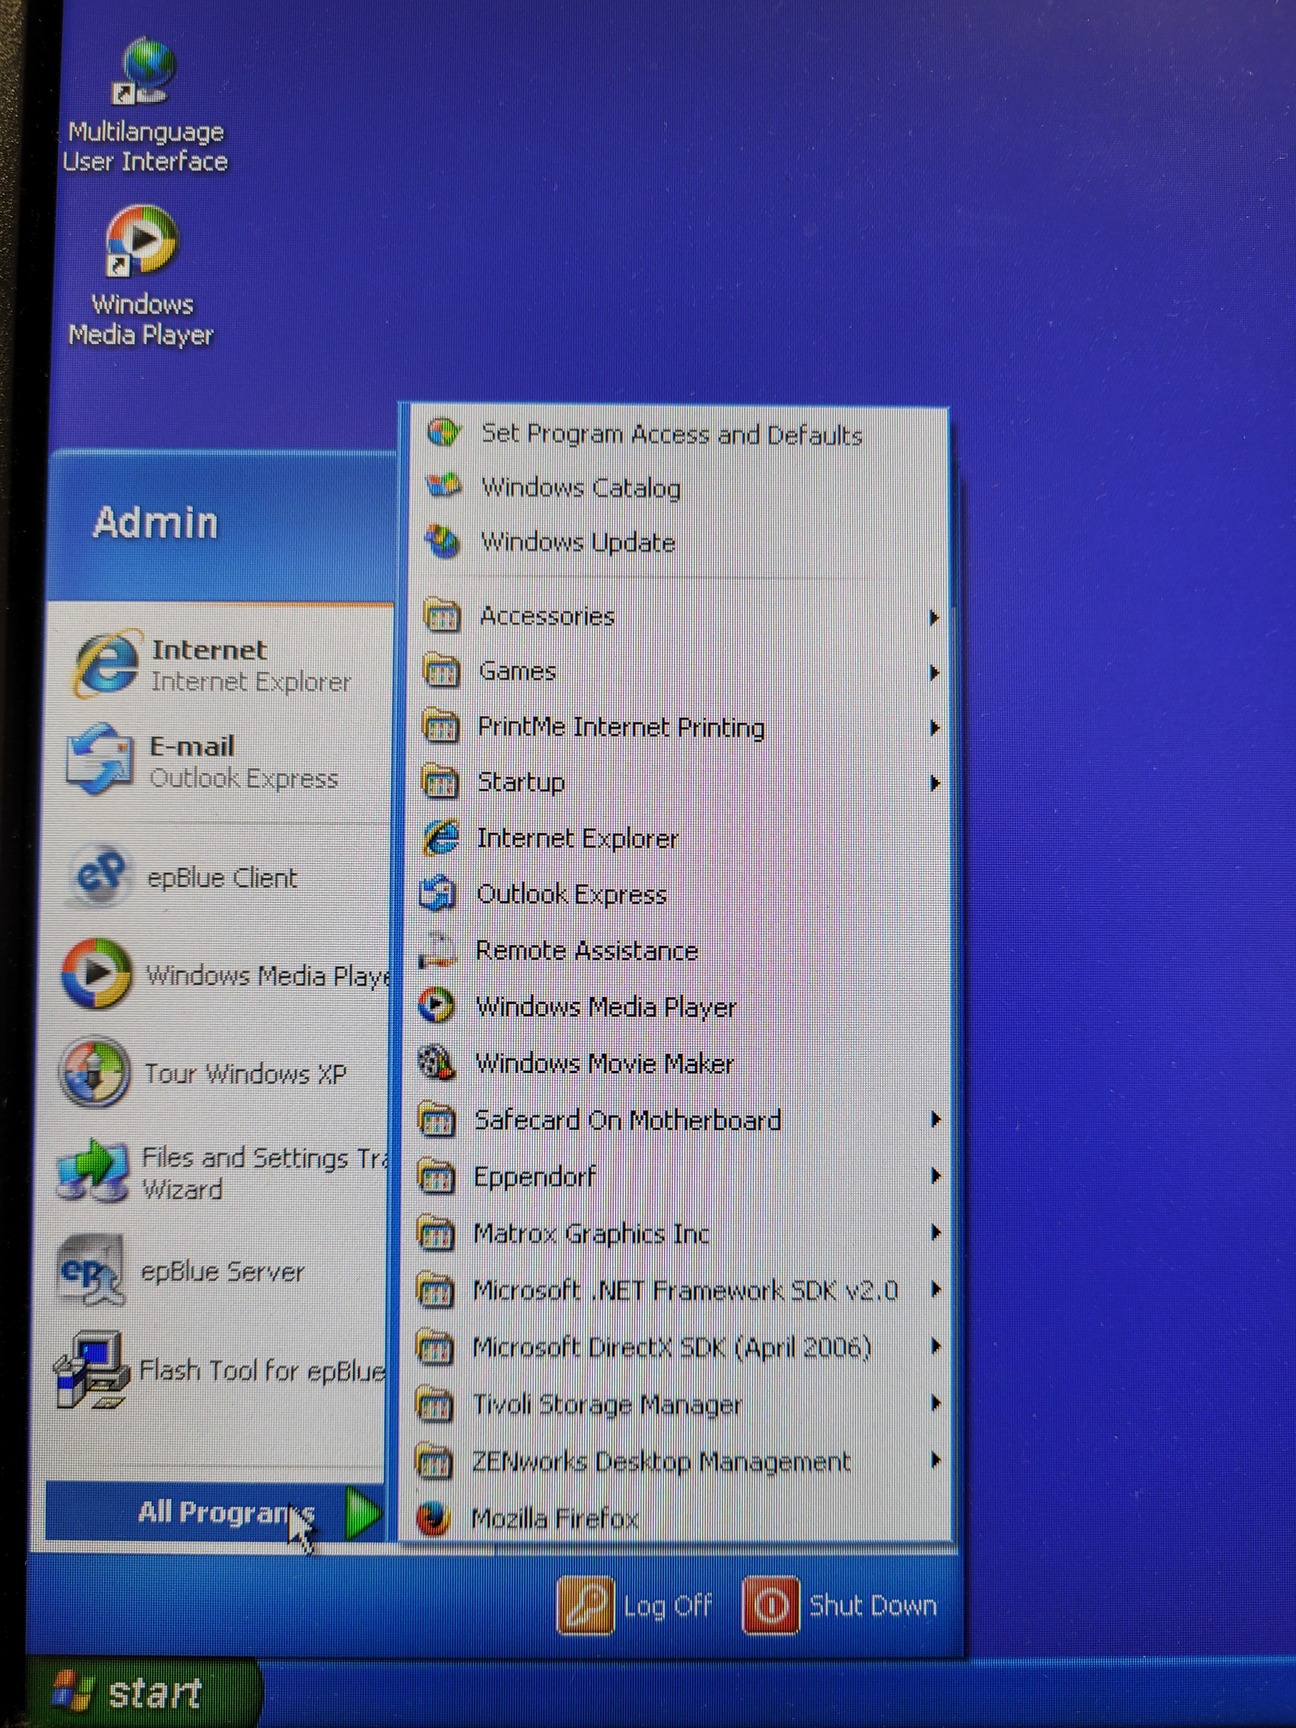This screenshot has height=1728, width=1296.
Task: Expand the Eppendorf submenu arrow
Action: (935, 1176)
